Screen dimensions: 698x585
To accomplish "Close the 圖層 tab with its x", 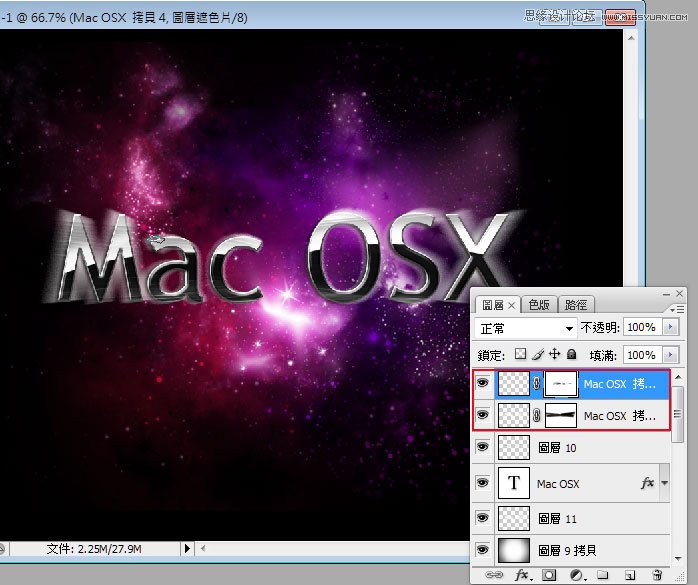I will tap(511, 305).
